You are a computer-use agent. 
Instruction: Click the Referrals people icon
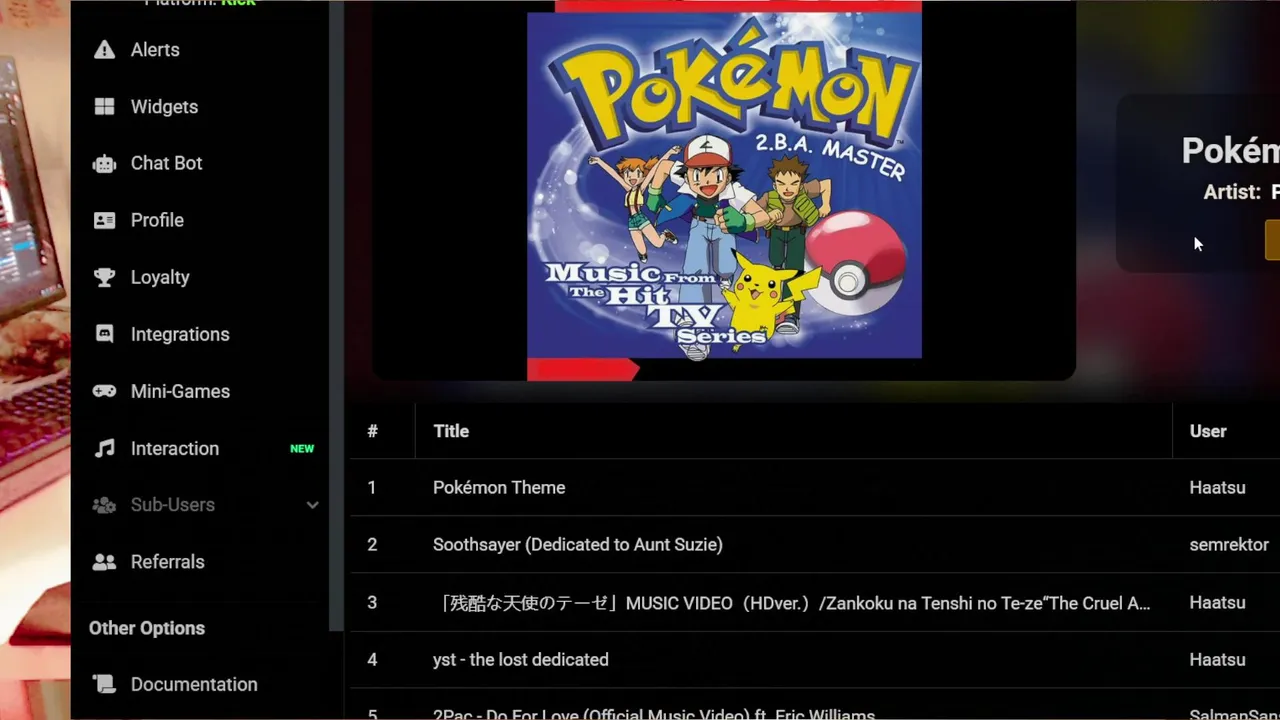click(104, 562)
